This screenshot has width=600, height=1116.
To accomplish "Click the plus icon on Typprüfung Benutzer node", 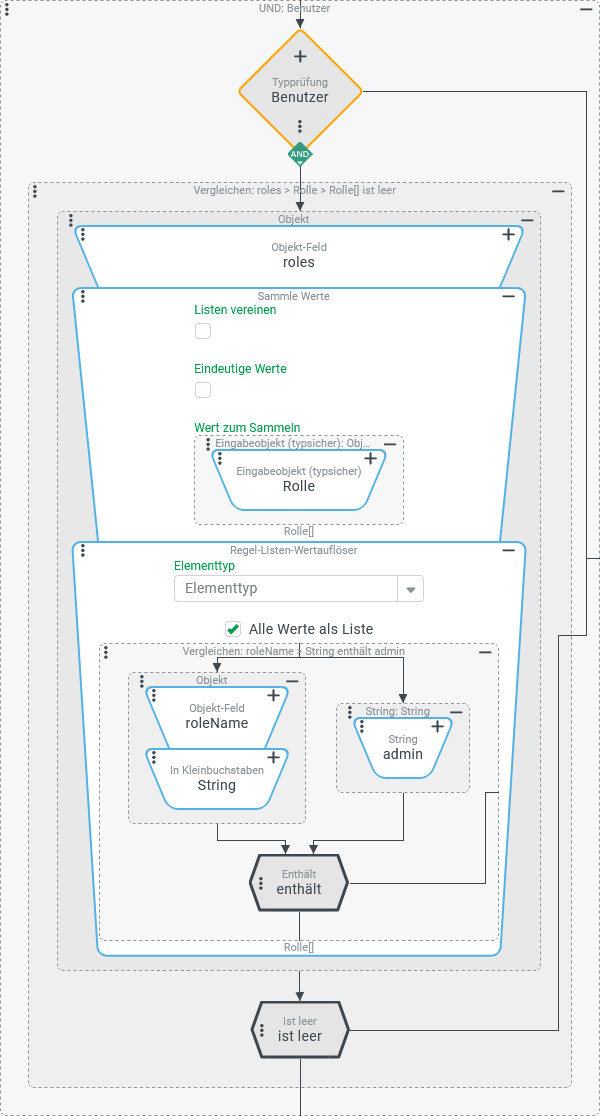I will click(x=299, y=57).
